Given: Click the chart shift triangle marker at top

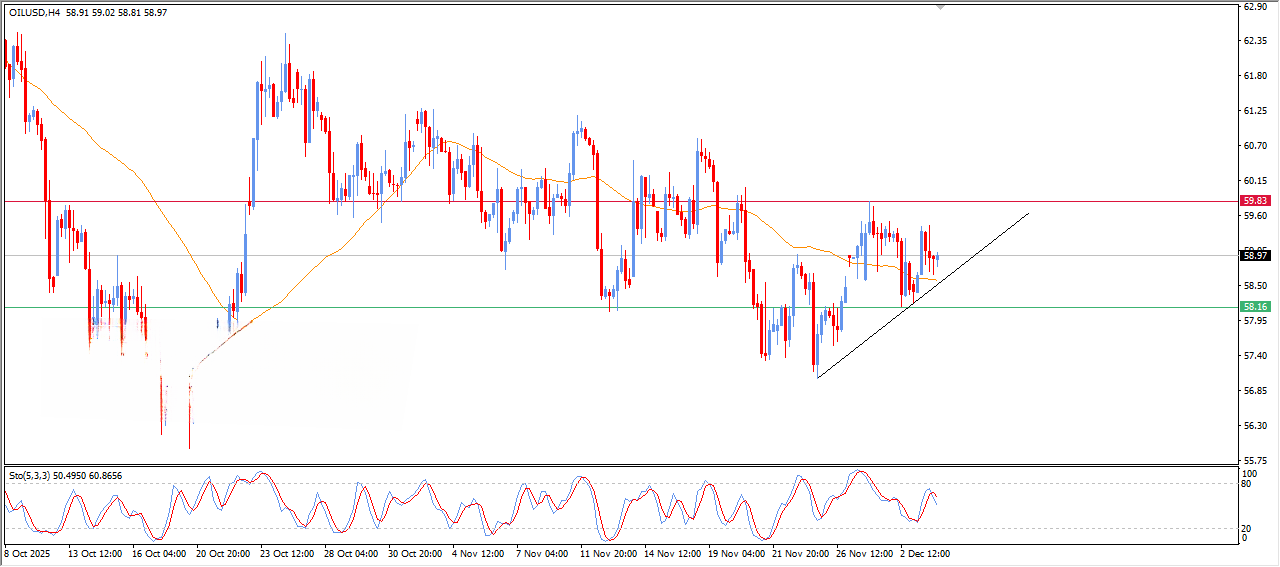Looking at the screenshot, I should coord(940,7).
